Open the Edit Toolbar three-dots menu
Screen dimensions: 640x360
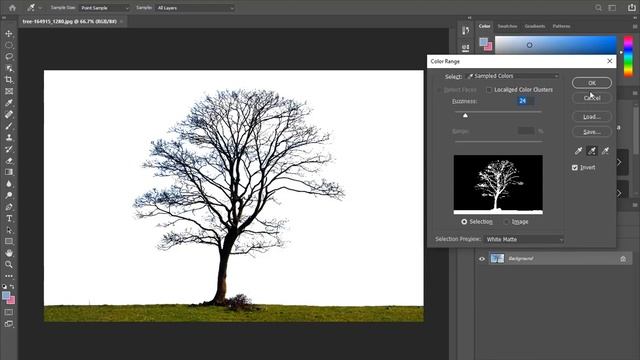point(9,276)
